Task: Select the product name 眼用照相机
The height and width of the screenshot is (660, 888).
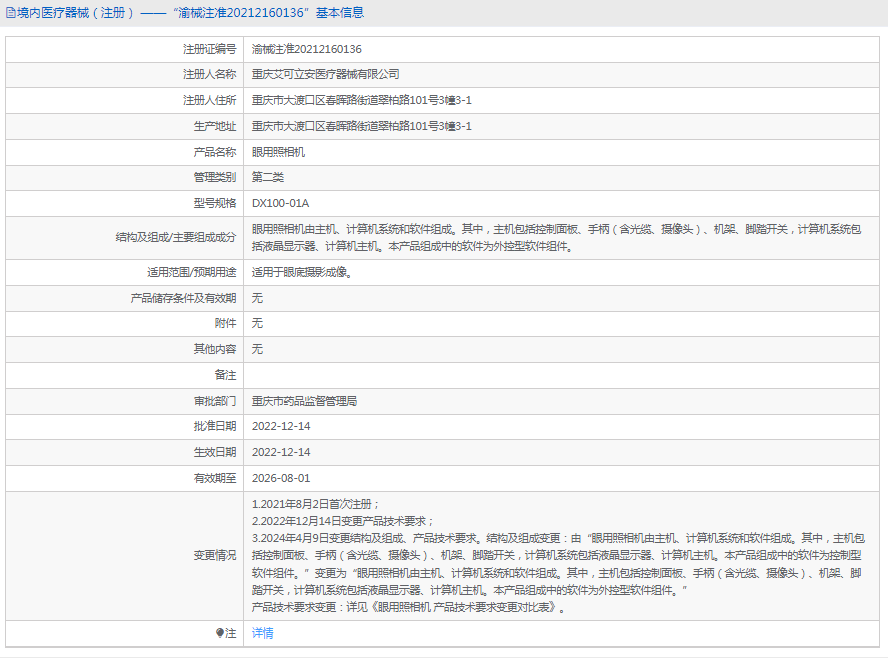Action: (278, 153)
